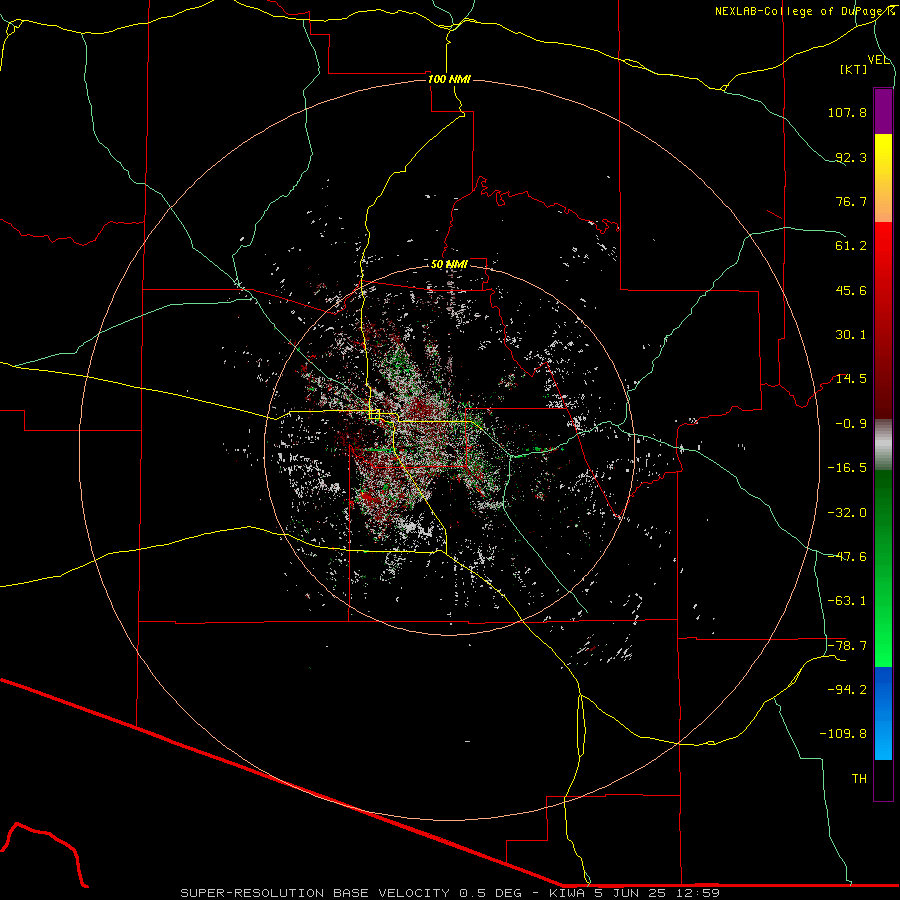
Task: Select the -16.5 velocity scale value
Action: 847,468
